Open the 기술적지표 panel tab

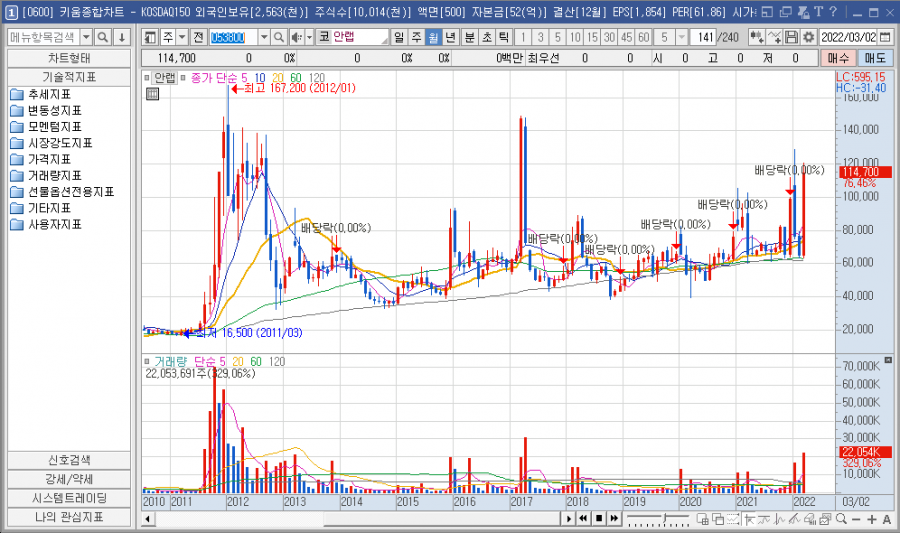69,77
